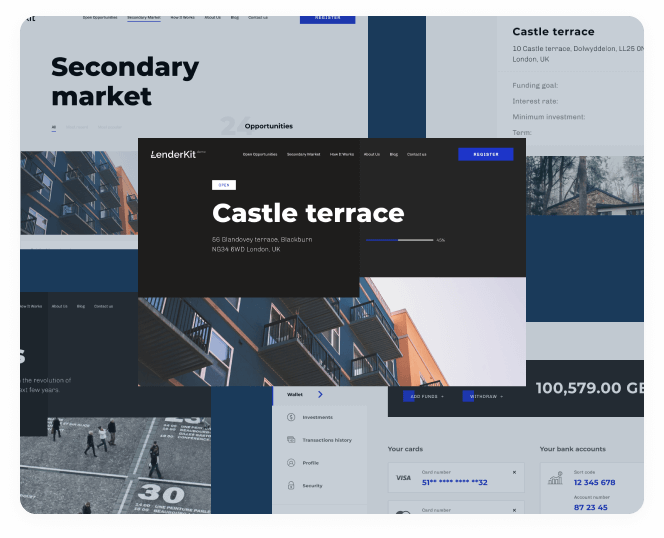Image resolution: width=664 pixels, height=538 pixels.
Task: Click the Profile user icon
Action: 291,463
